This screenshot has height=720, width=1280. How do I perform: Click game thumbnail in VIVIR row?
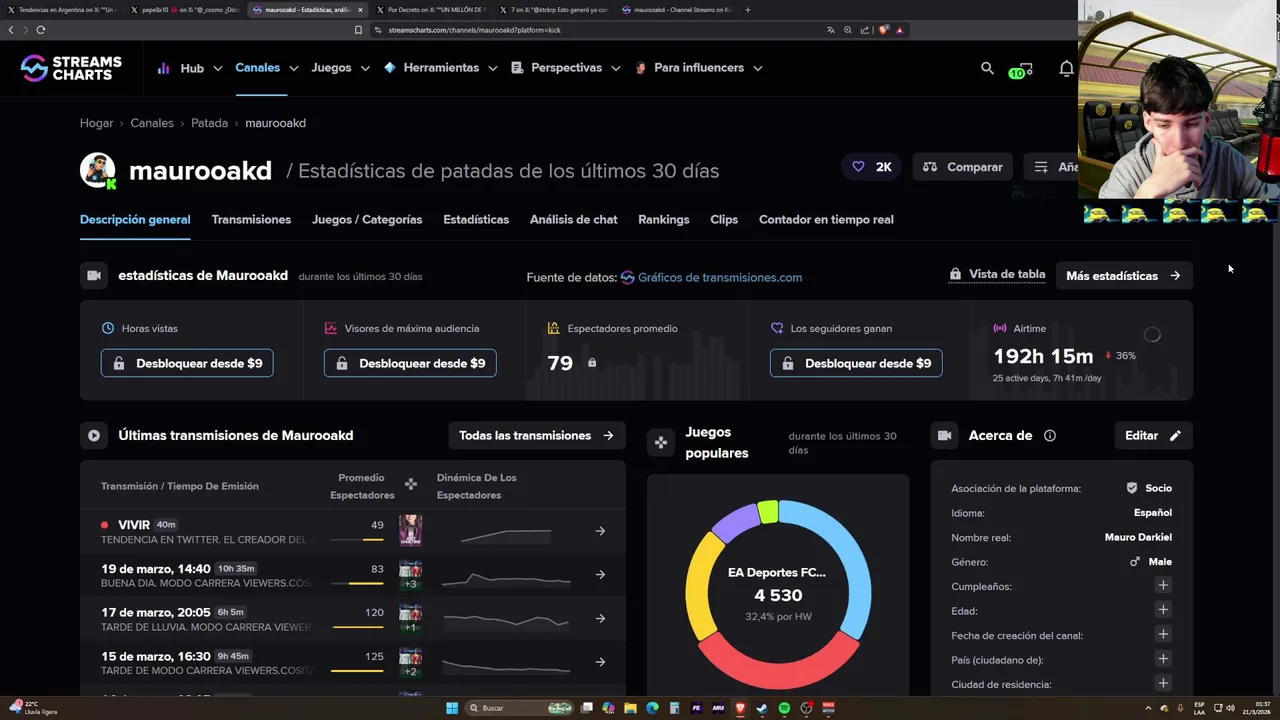click(x=410, y=530)
